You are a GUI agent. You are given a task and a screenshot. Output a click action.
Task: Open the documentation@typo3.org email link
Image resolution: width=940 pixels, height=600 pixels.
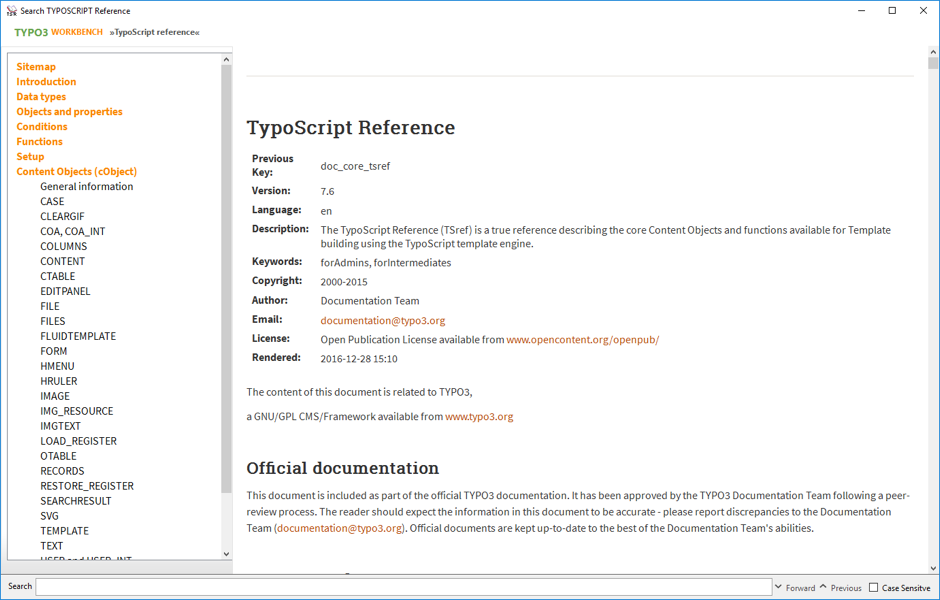(x=382, y=321)
